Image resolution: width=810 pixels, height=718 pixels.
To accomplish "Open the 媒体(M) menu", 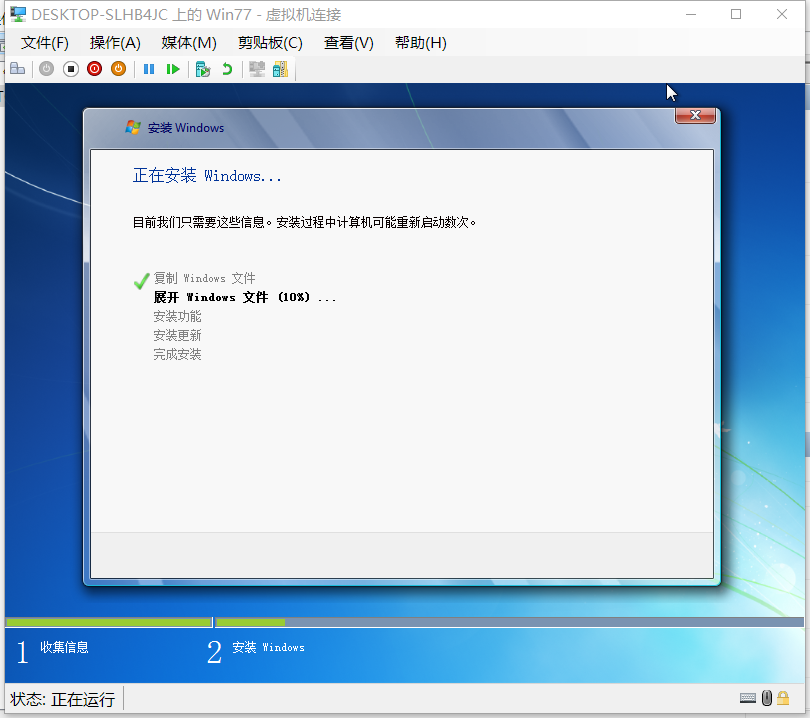I will pyautogui.click(x=189, y=43).
